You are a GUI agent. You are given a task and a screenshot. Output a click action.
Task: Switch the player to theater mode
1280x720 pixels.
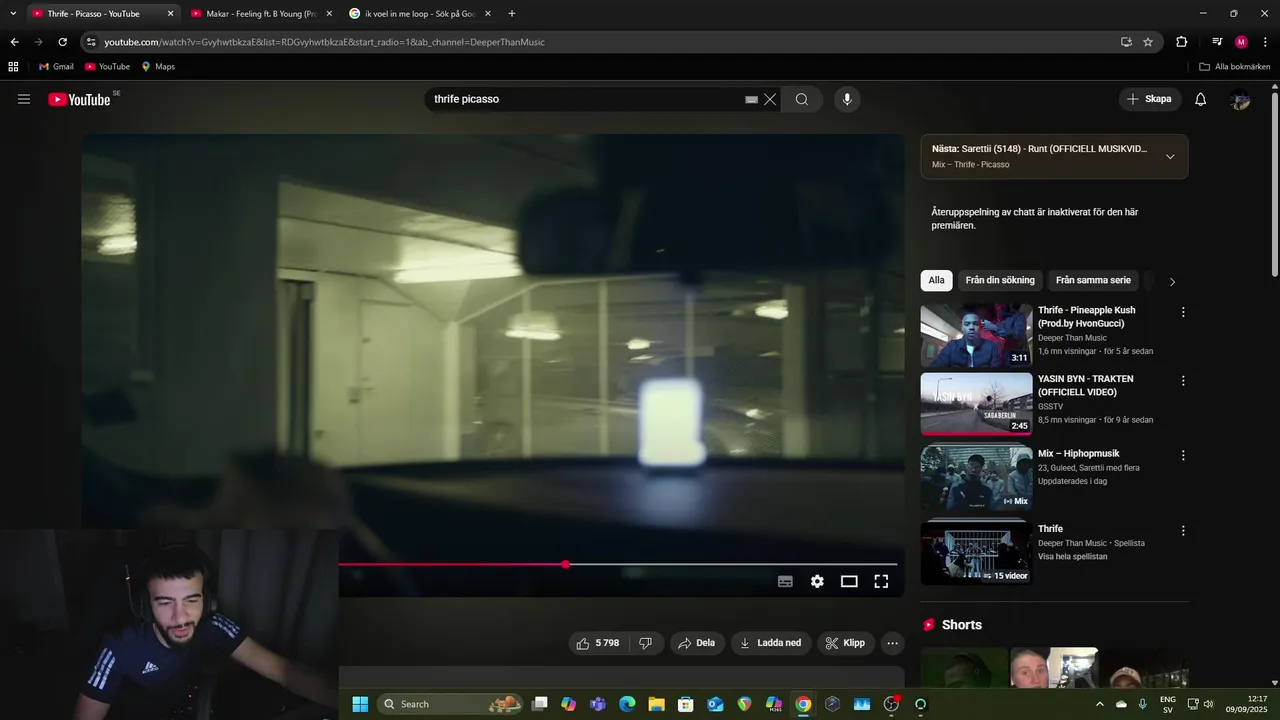849,581
